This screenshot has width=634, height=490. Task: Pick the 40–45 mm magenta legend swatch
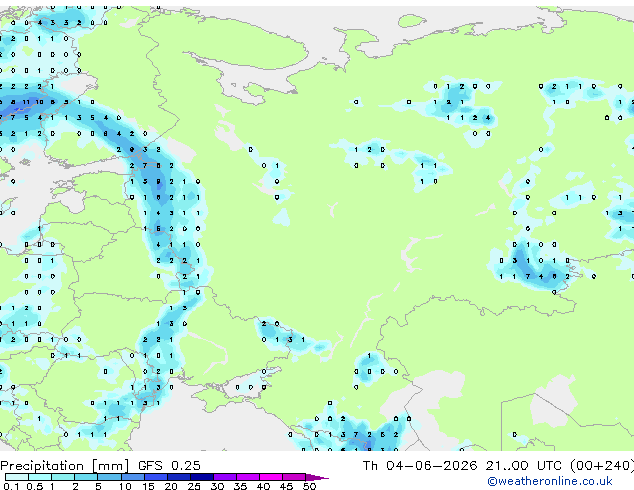[x=271, y=477]
